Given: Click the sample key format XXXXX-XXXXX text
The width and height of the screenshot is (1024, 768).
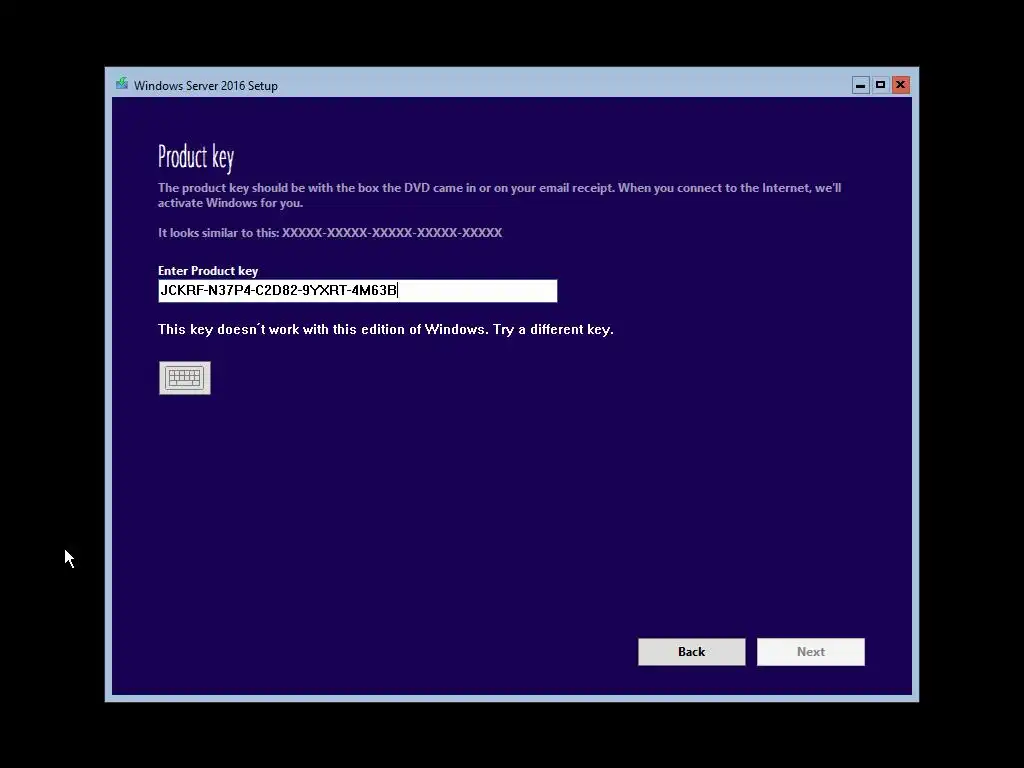Looking at the screenshot, I should pos(392,232).
